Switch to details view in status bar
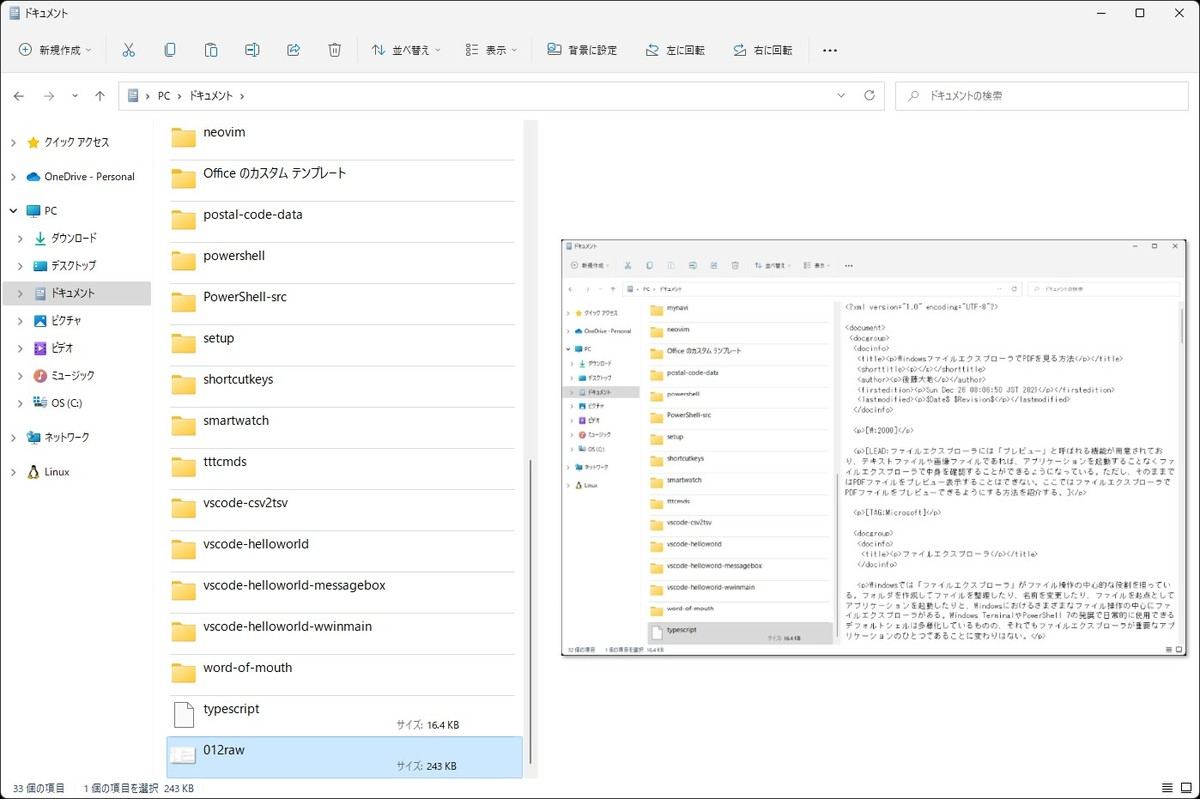The width and height of the screenshot is (1200, 799). pos(1167,788)
